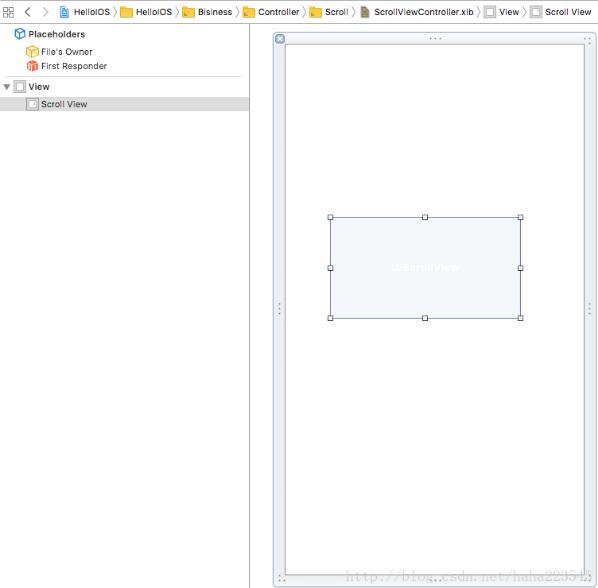The image size is (598, 588).
Task: Open the Bisiness folder breadcrumb
Action: coord(207,12)
